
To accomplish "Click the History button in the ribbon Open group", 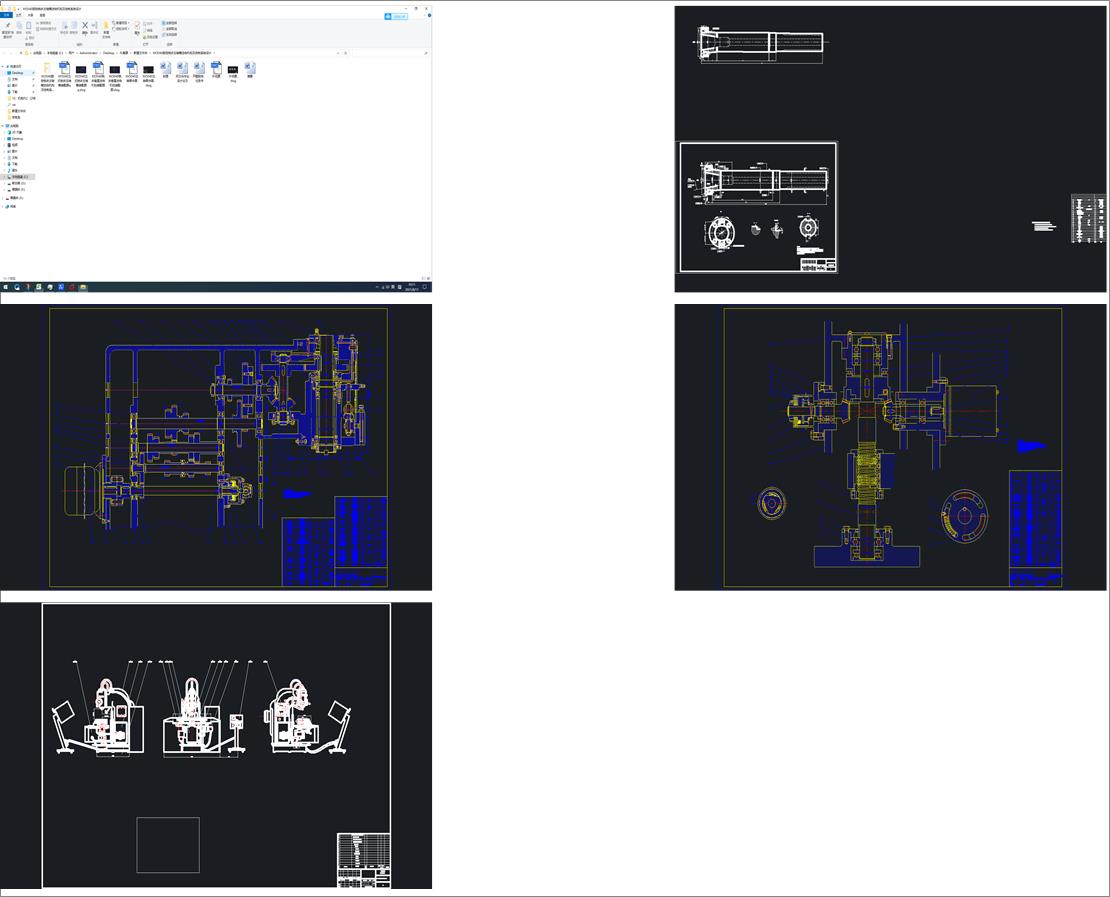I will 150,37.
